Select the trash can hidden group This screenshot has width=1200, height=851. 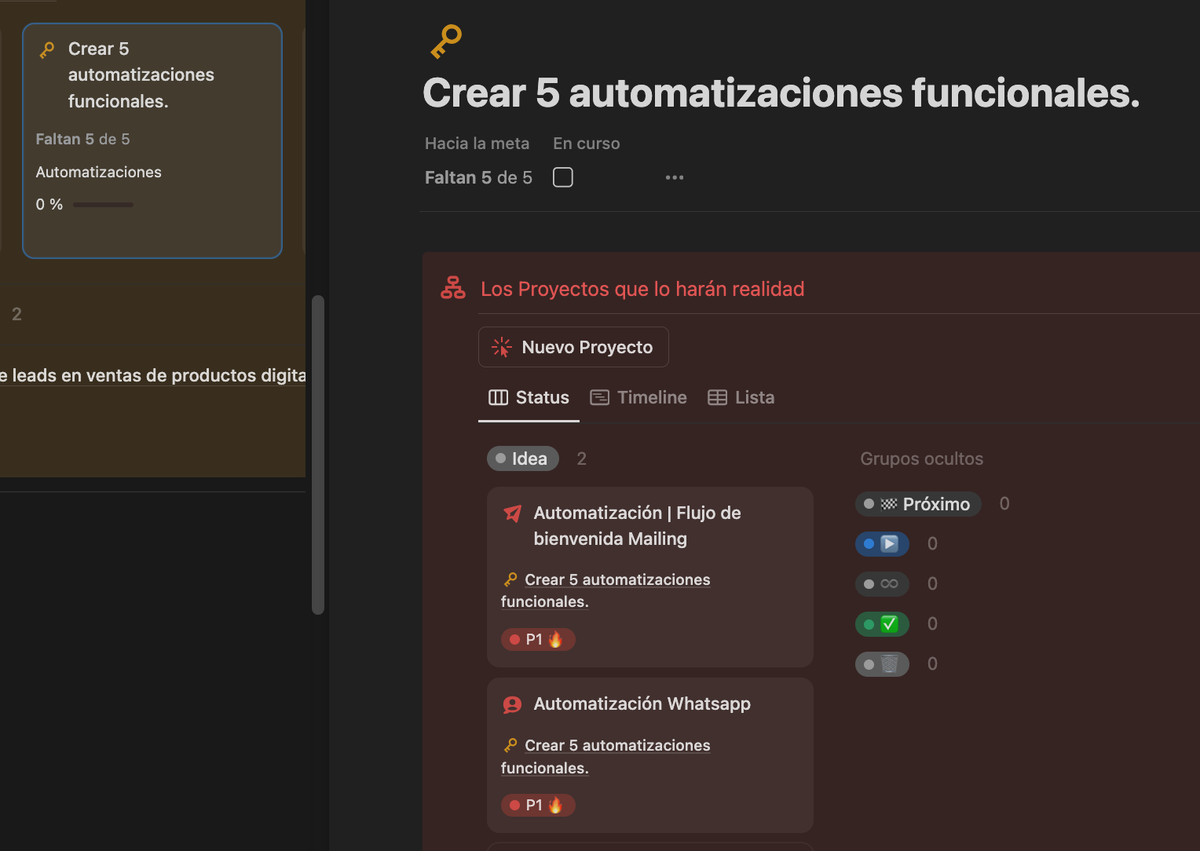point(882,664)
